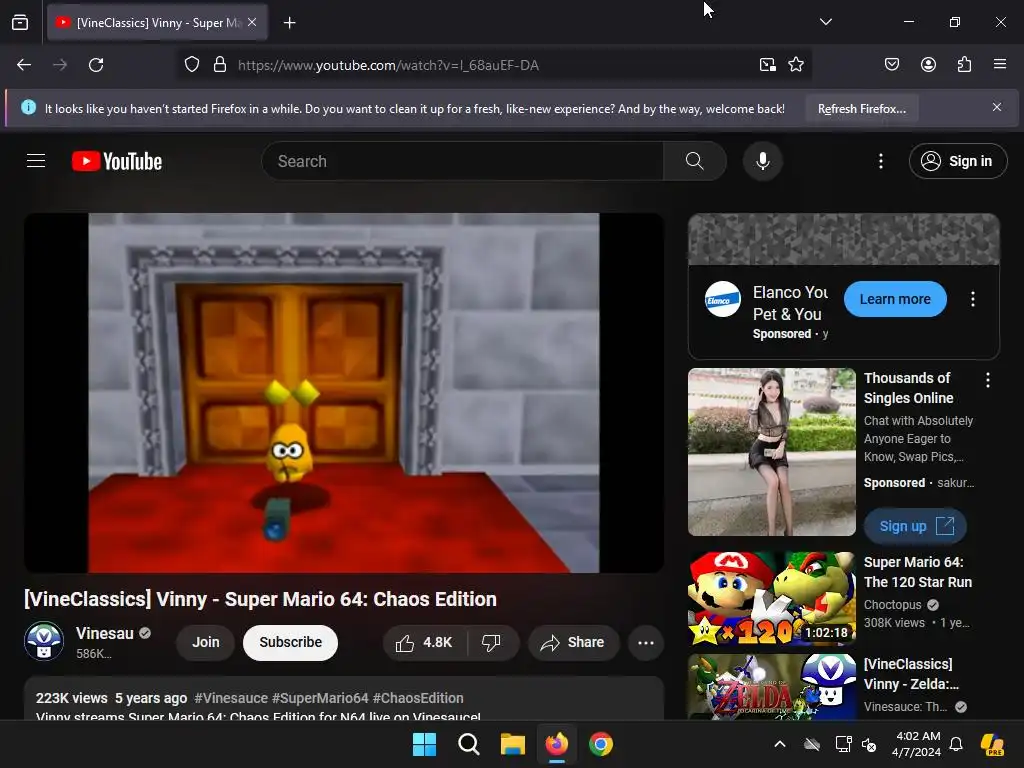The width and height of the screenshot is (1024, 768).
Task: Click Sign in button
Action: pyautogui.click(x=958, y=161)
